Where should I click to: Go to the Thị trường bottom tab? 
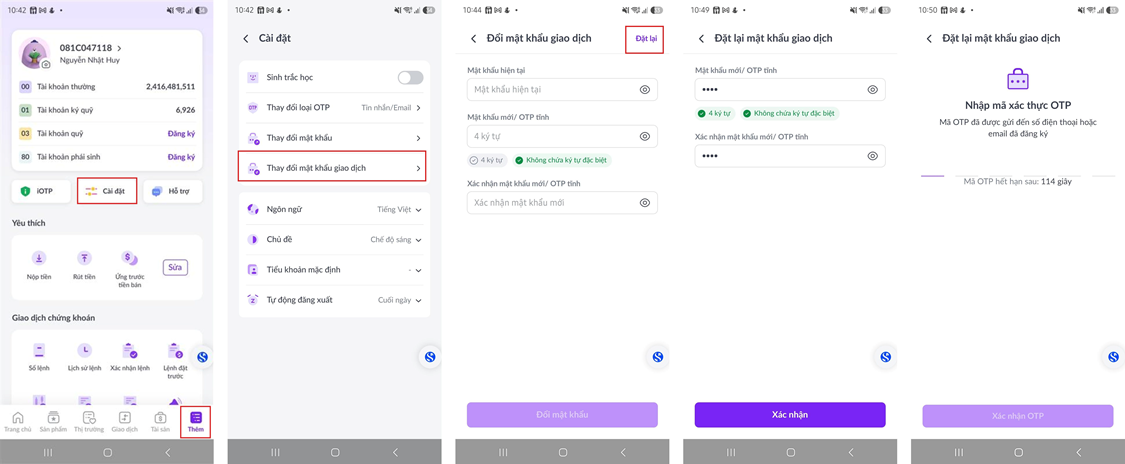point(89,422)
